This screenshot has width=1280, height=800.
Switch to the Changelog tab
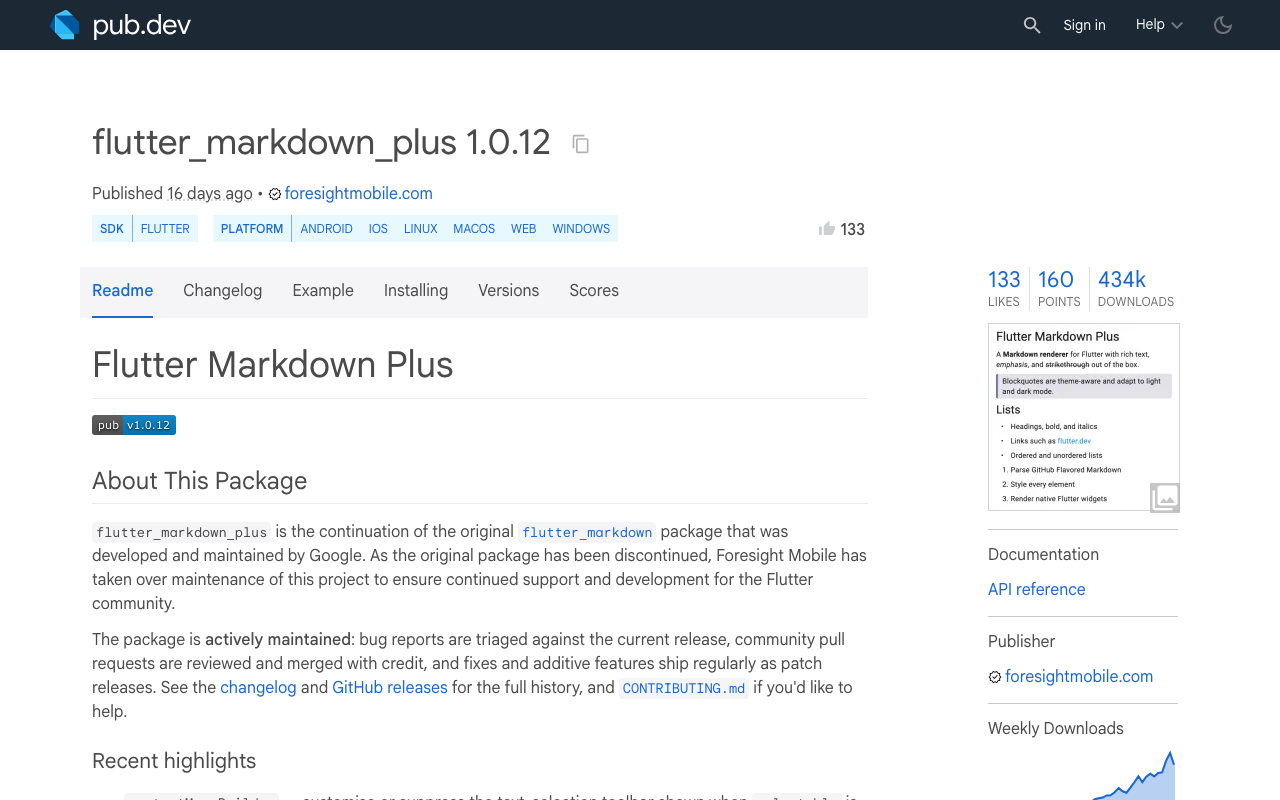point(222,291)
